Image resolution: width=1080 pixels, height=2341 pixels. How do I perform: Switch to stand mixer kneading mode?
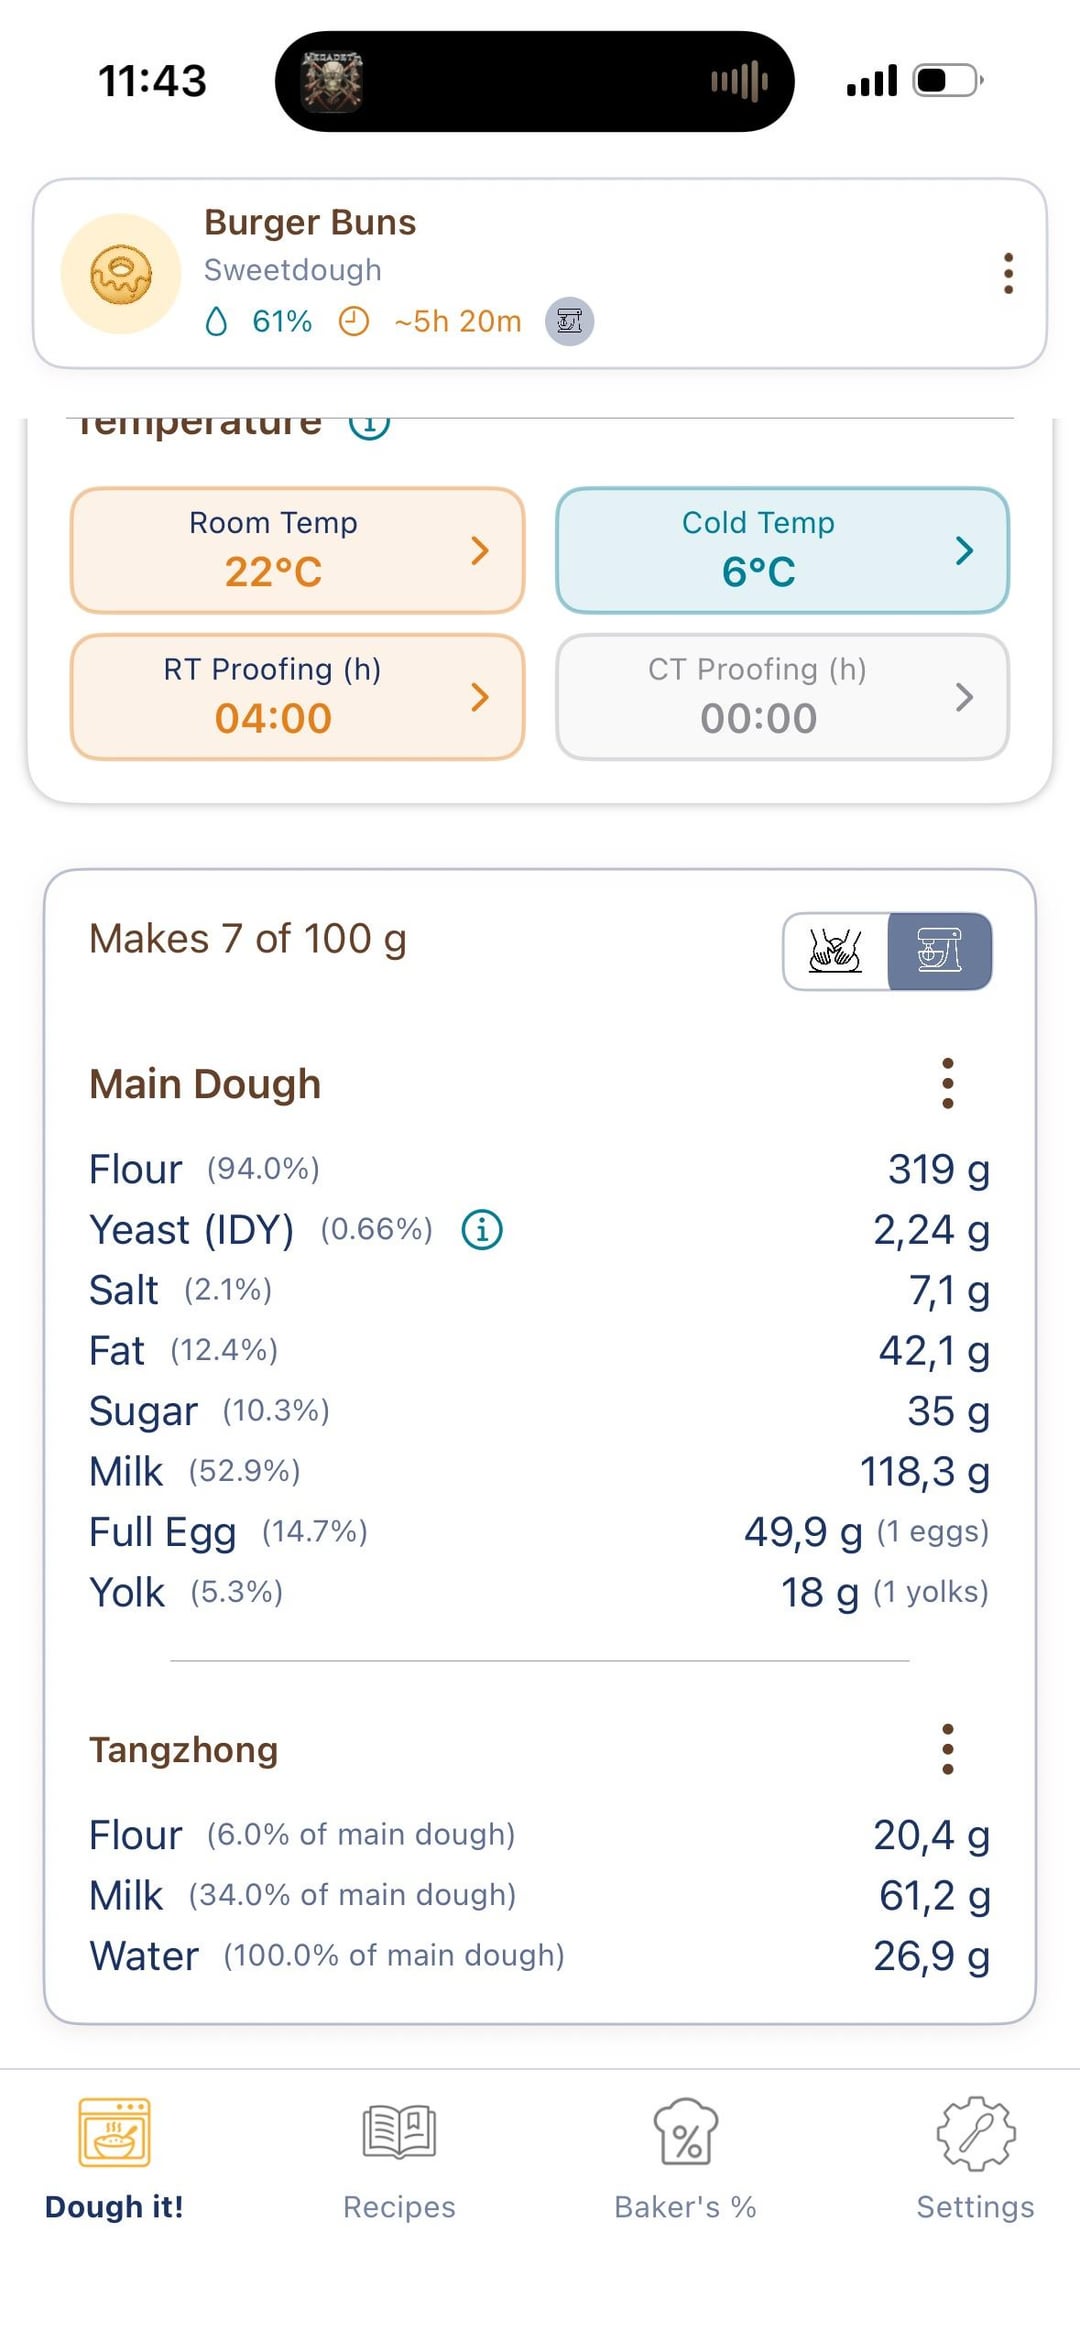[x=939, y=951]
